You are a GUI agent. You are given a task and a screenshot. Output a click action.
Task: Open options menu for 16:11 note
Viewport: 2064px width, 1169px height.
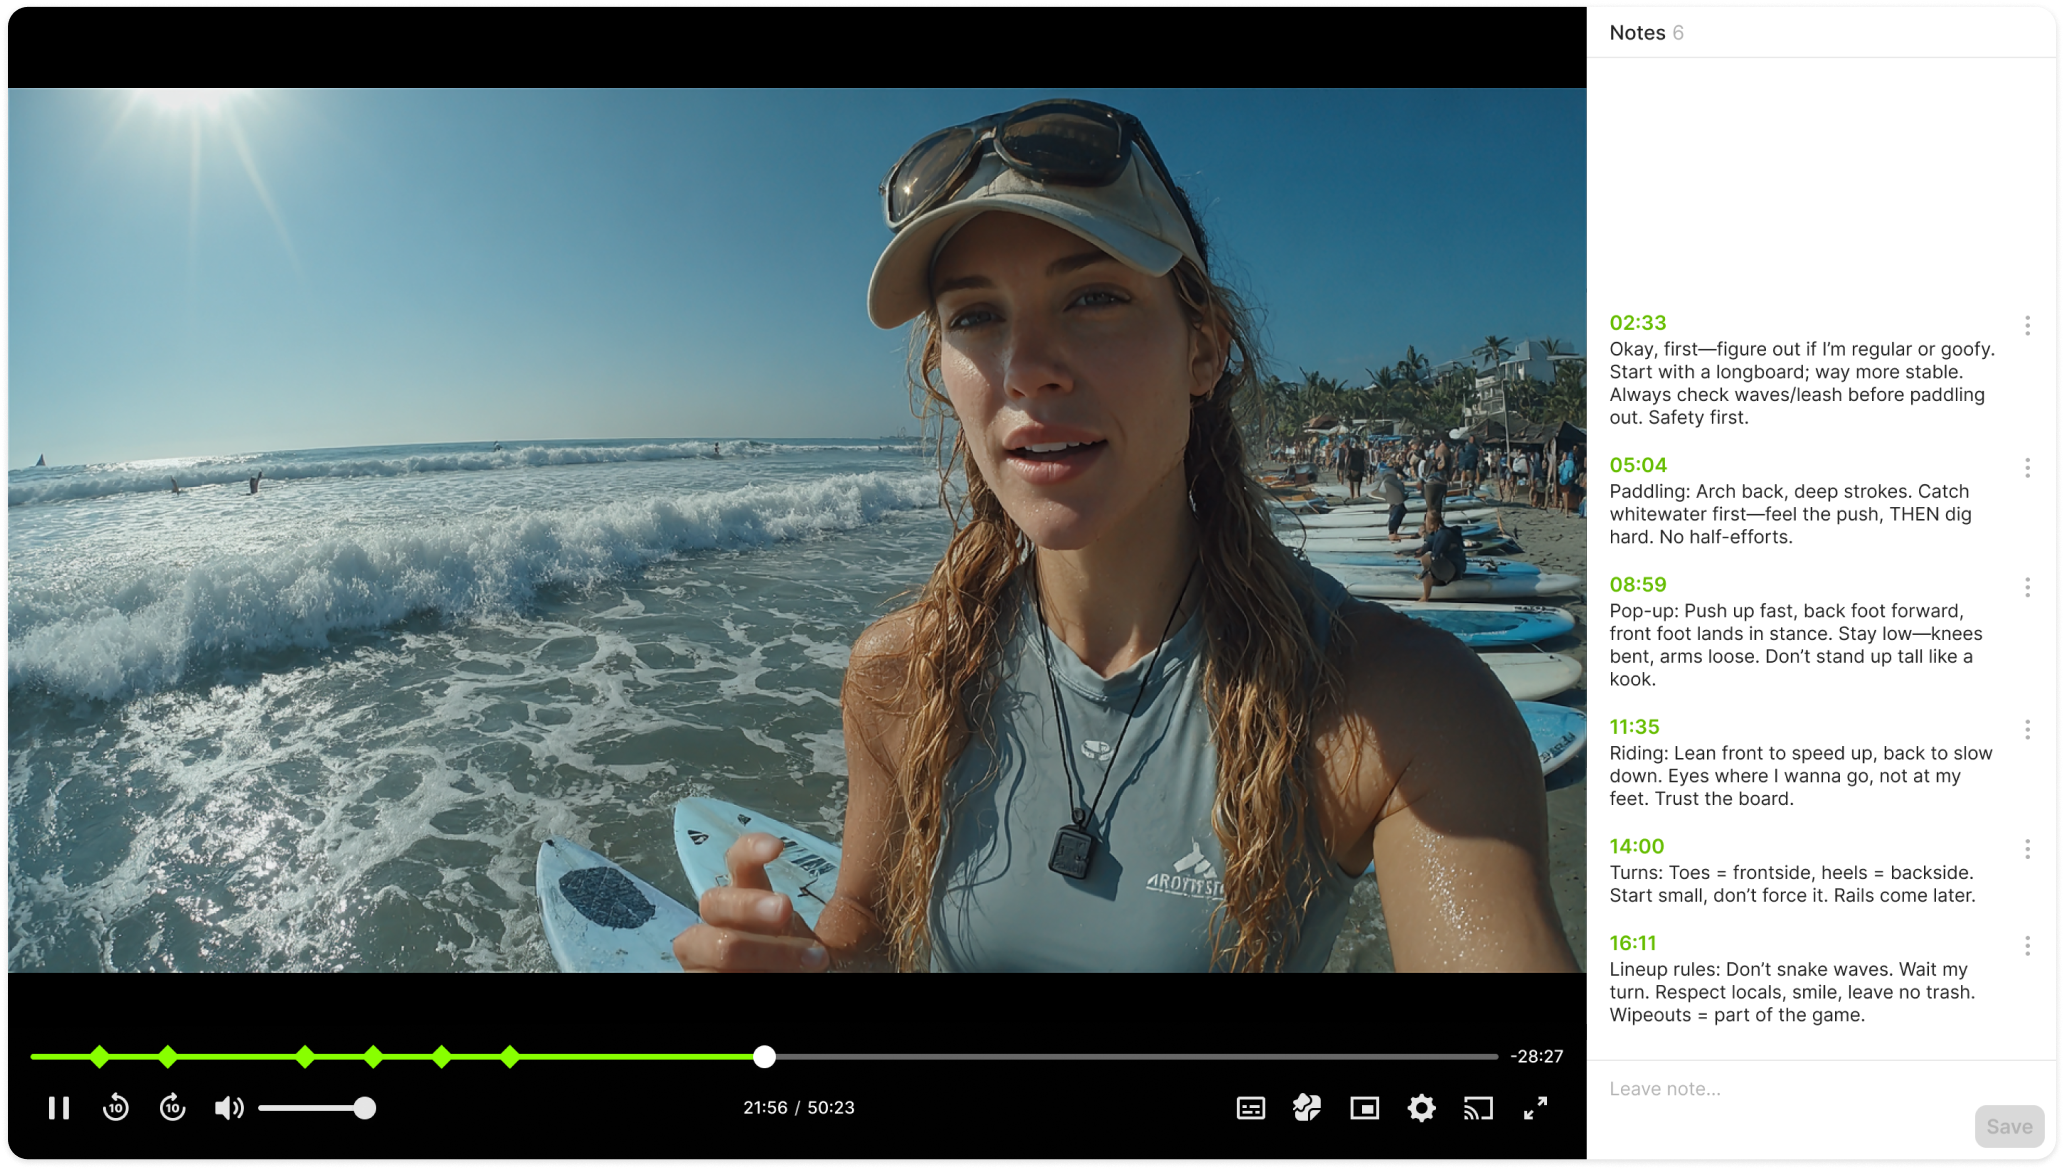click(2027, 946)
